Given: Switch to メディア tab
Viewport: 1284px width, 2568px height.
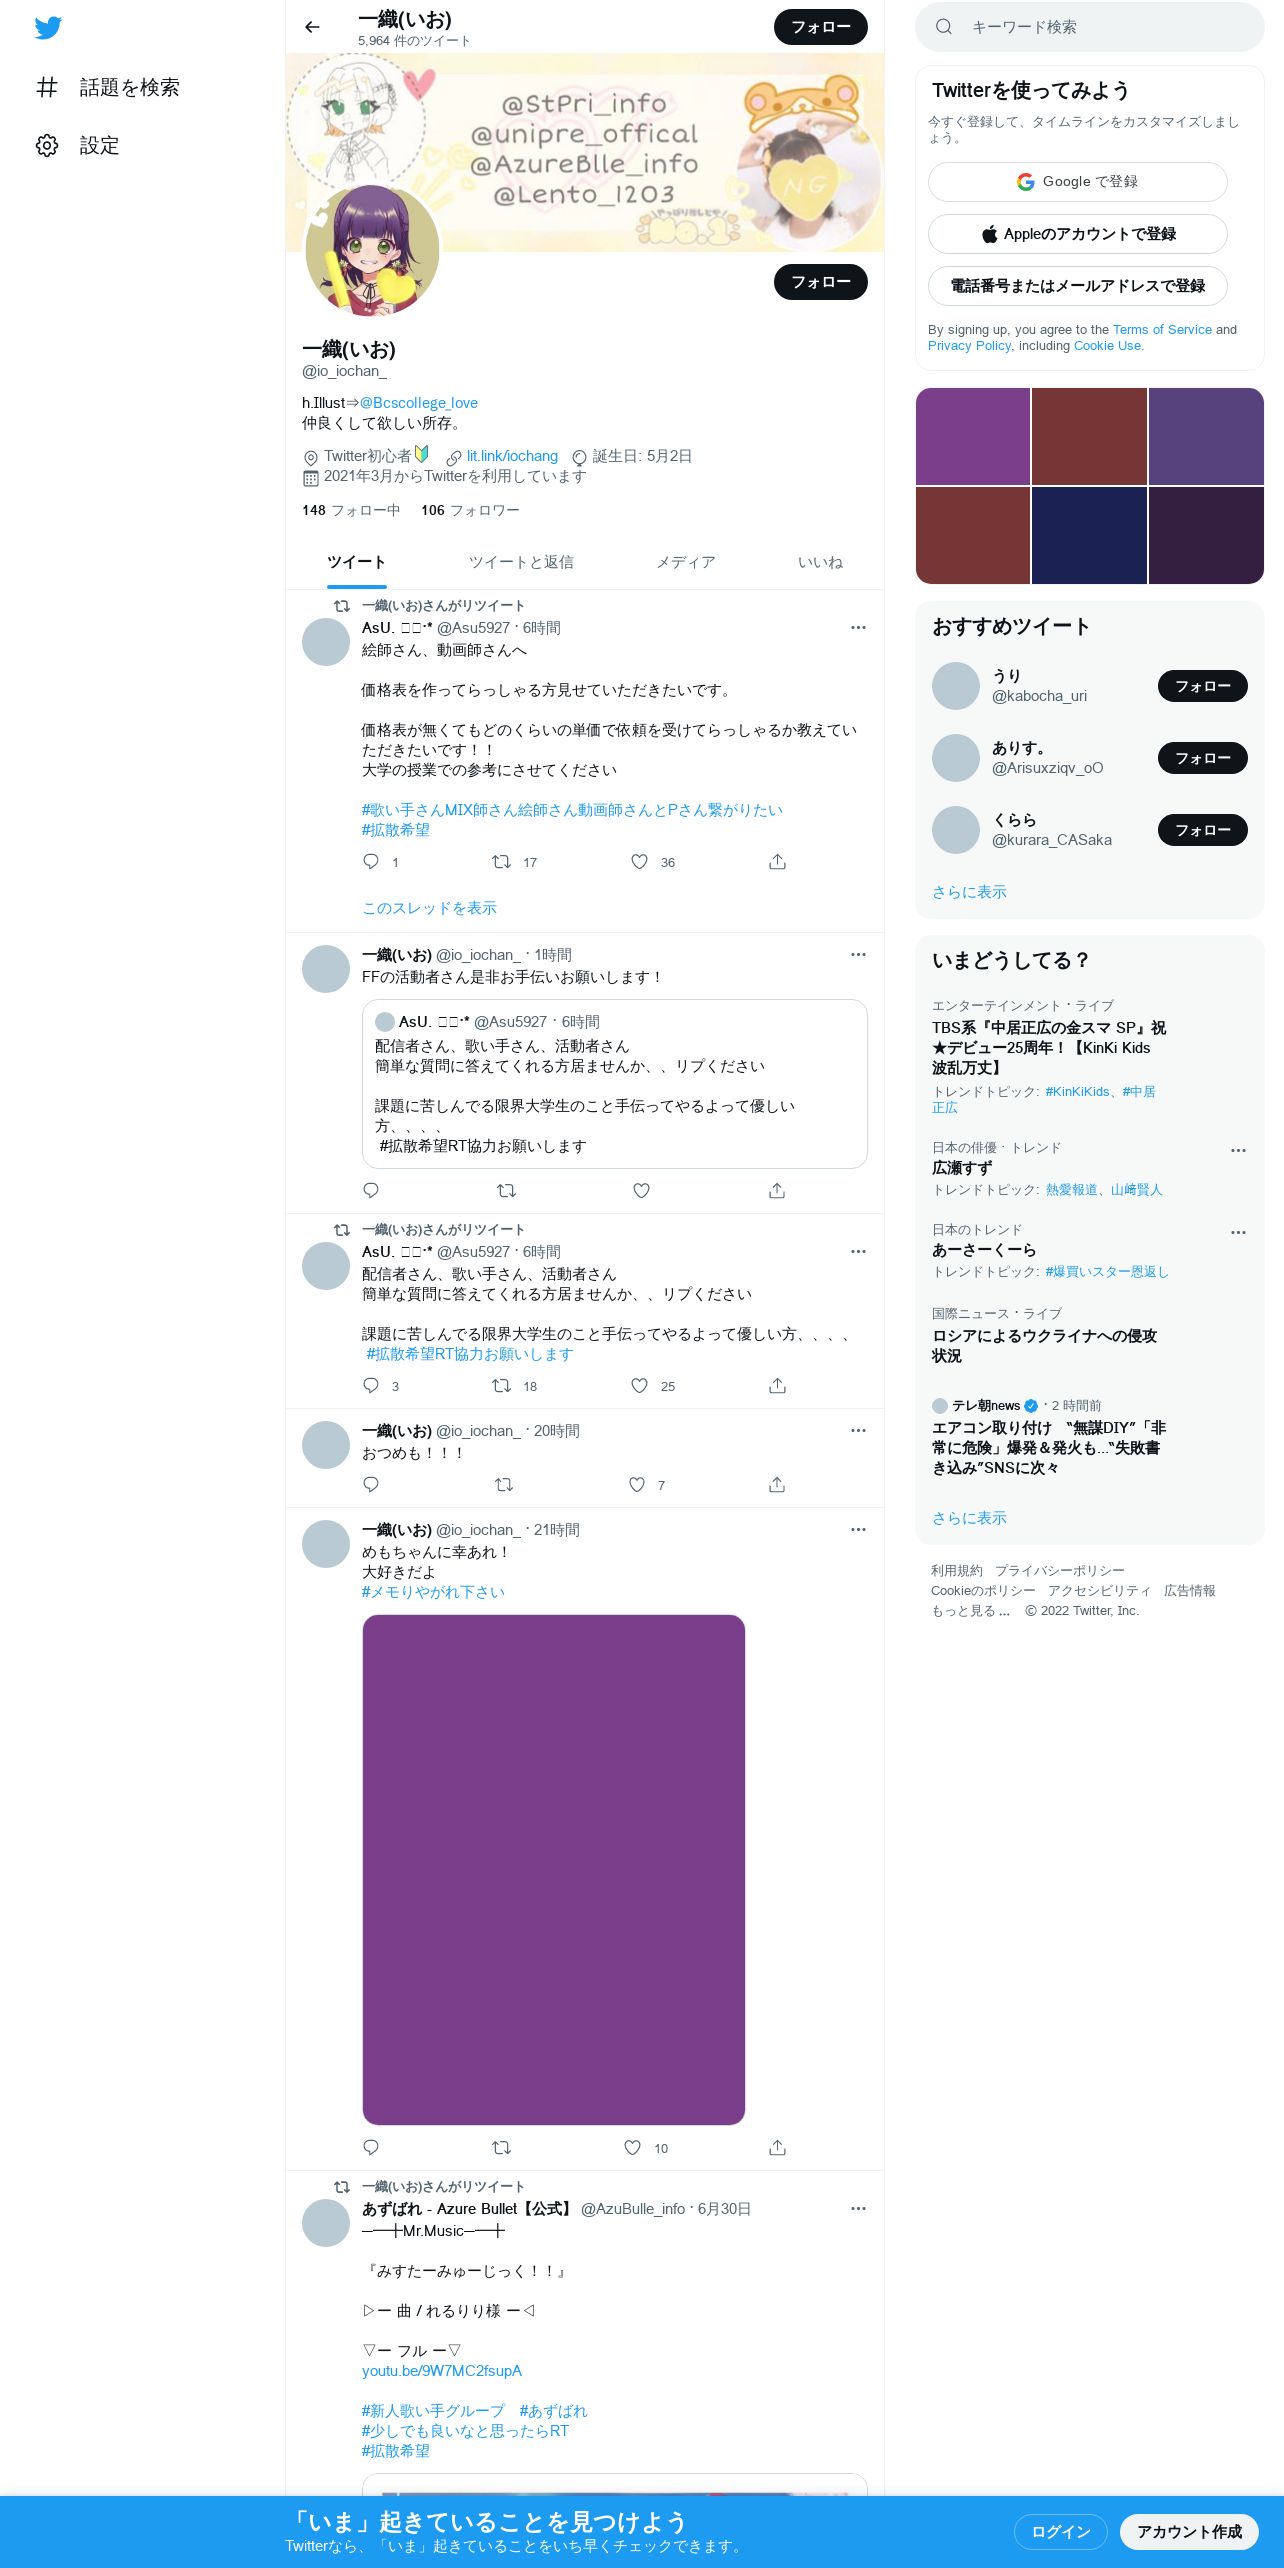Looking at the screenshot, I should pyautogui.click(x=686, y=562).
